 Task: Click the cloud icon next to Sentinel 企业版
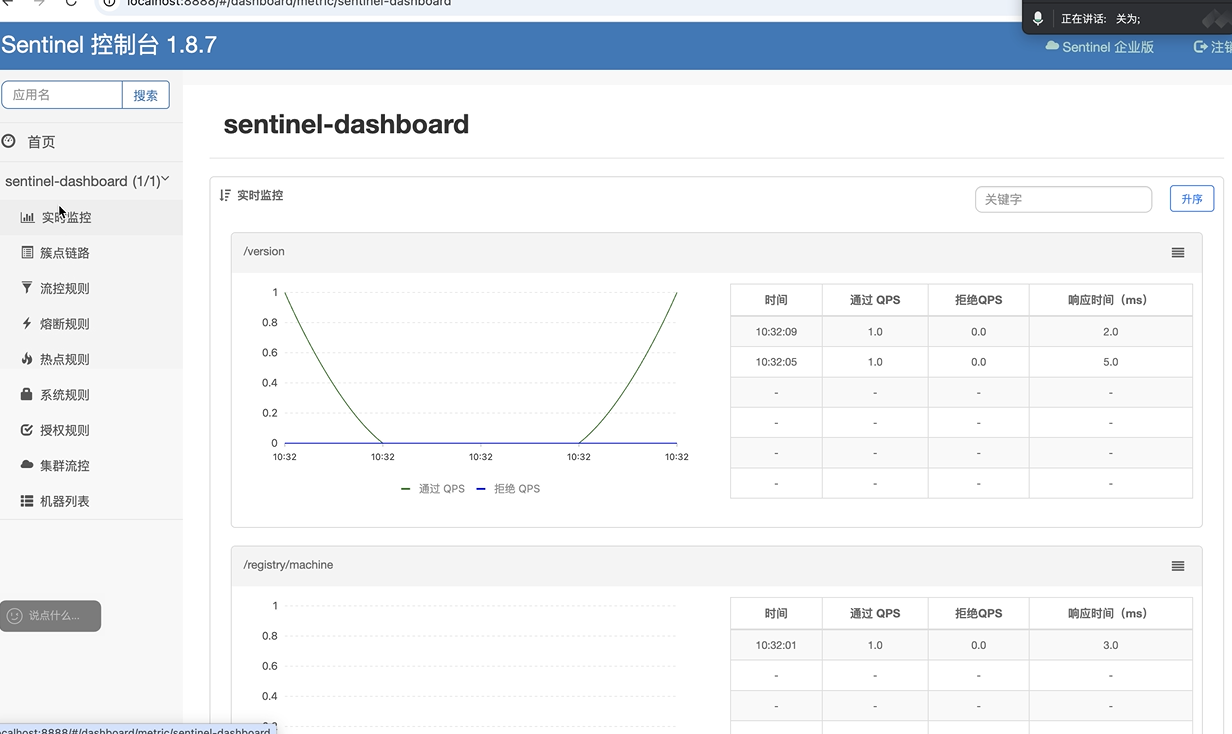[1052, 46]
